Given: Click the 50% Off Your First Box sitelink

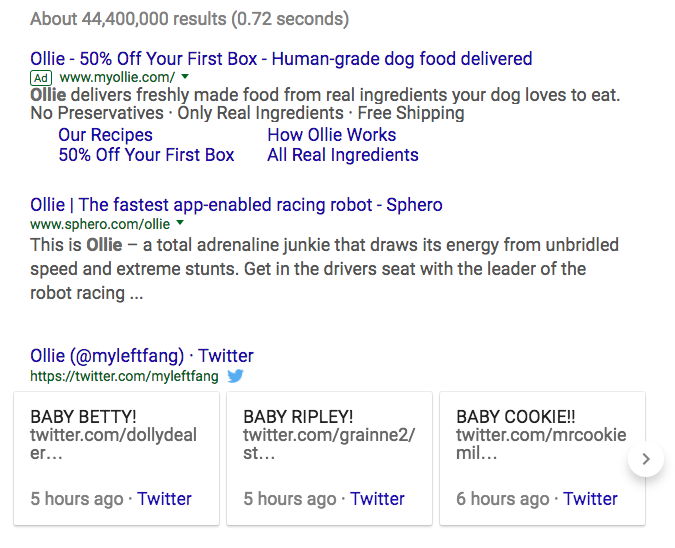Looking at the screenshot, I should [146, 155].
